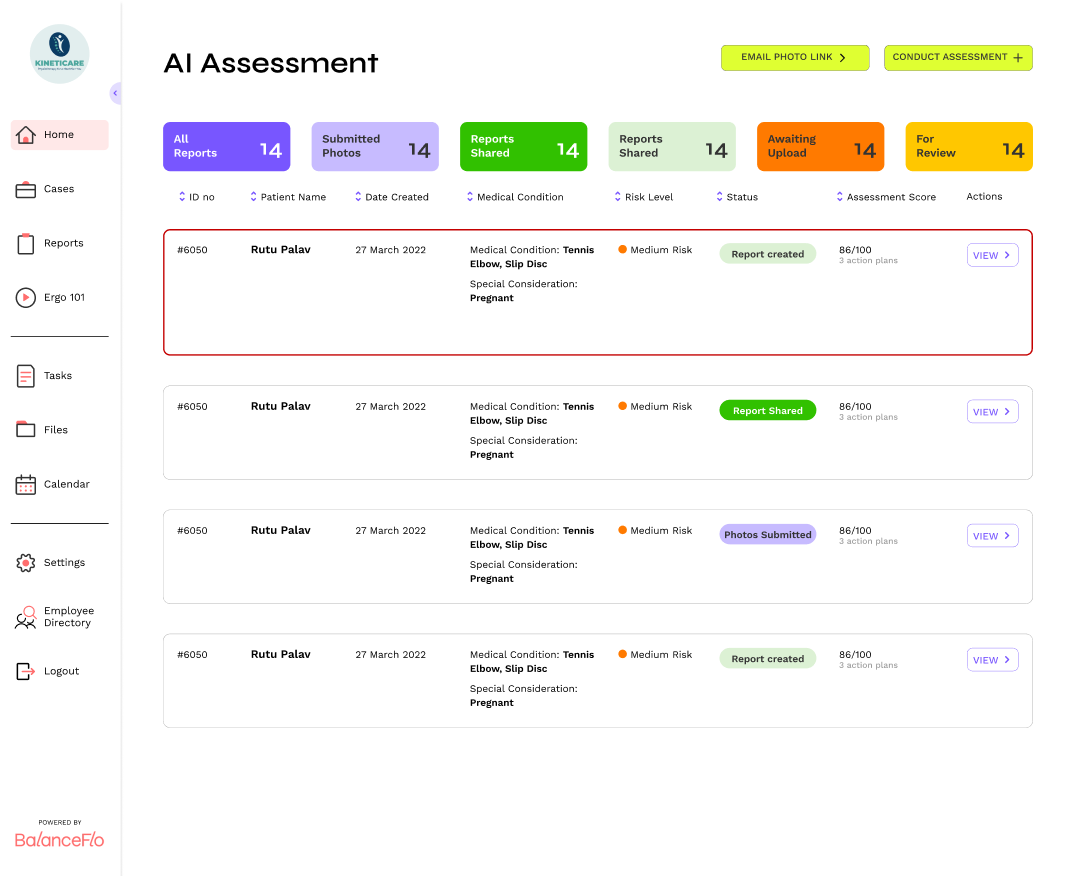This screenshot has width=1074, height=876.
Task: Sort by ID no column arrows
Action: point(182,197)
